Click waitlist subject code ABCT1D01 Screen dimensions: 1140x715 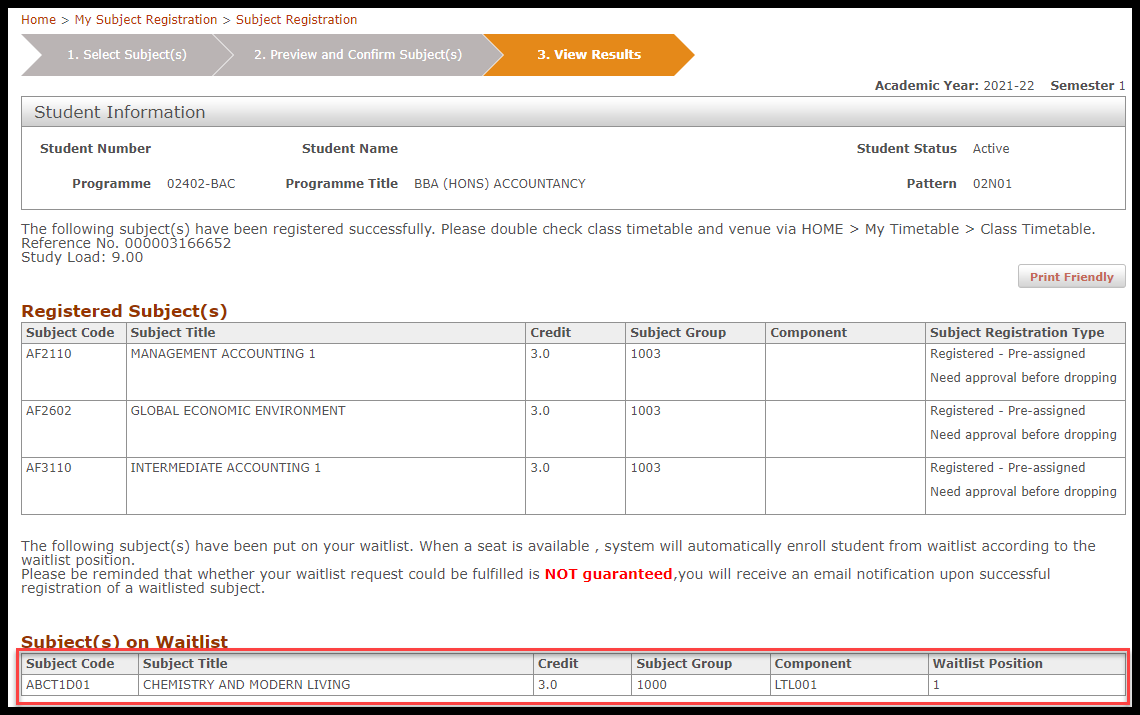58,684
